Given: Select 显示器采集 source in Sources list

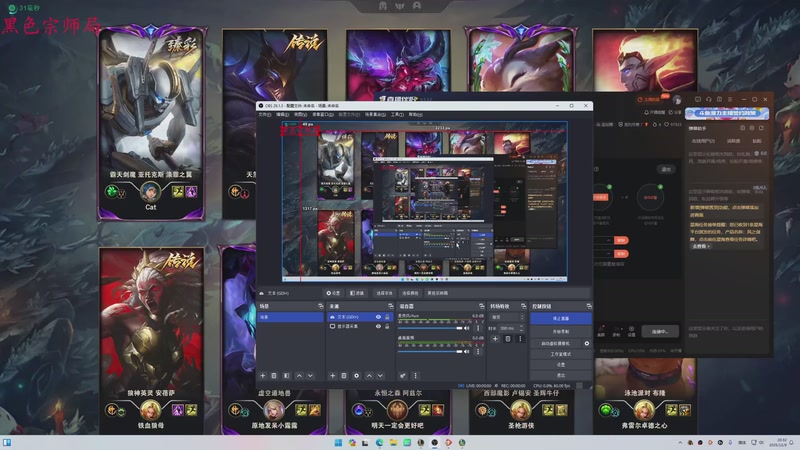Looking at the screenshot, I should pos(350,327).
